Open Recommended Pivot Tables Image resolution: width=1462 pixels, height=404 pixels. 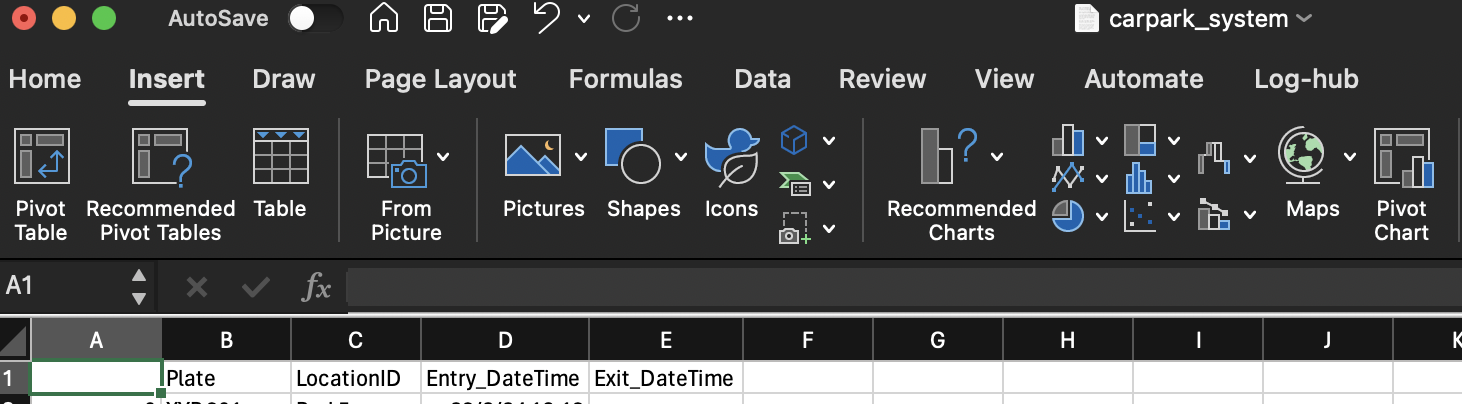coord(160,185)
